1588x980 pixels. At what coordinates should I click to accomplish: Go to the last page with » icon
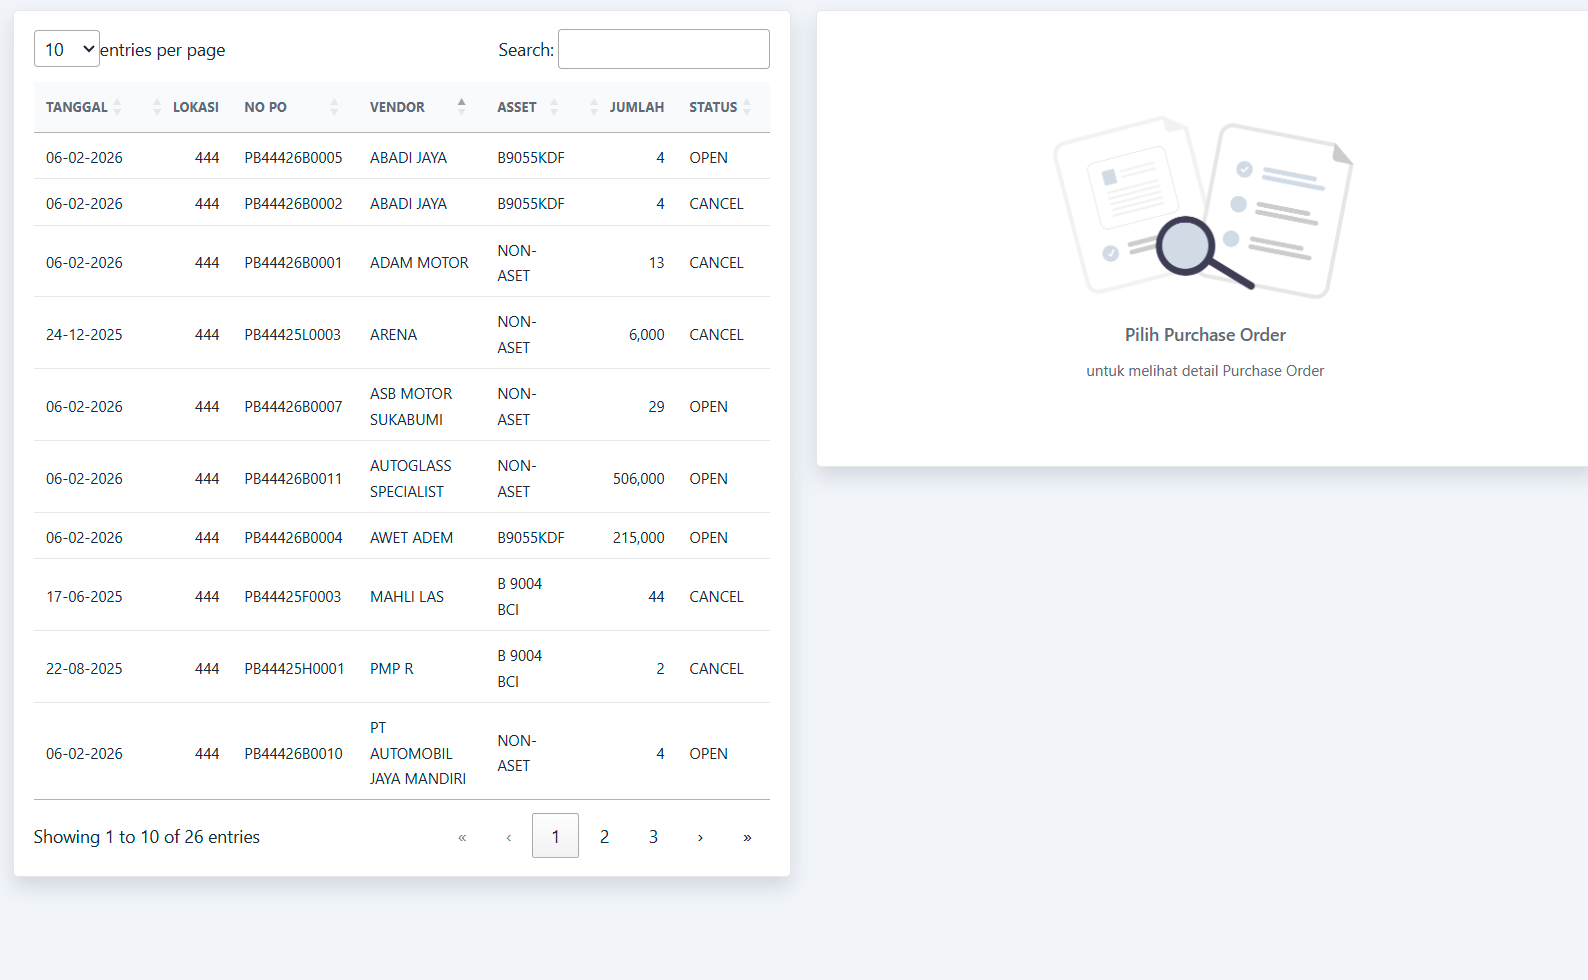(x=747, y=837)
